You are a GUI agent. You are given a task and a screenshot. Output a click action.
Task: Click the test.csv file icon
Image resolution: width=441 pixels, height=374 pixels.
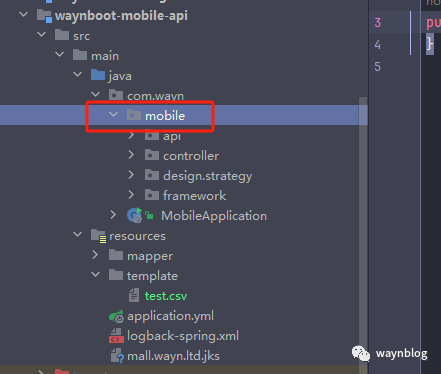point(134,295)
